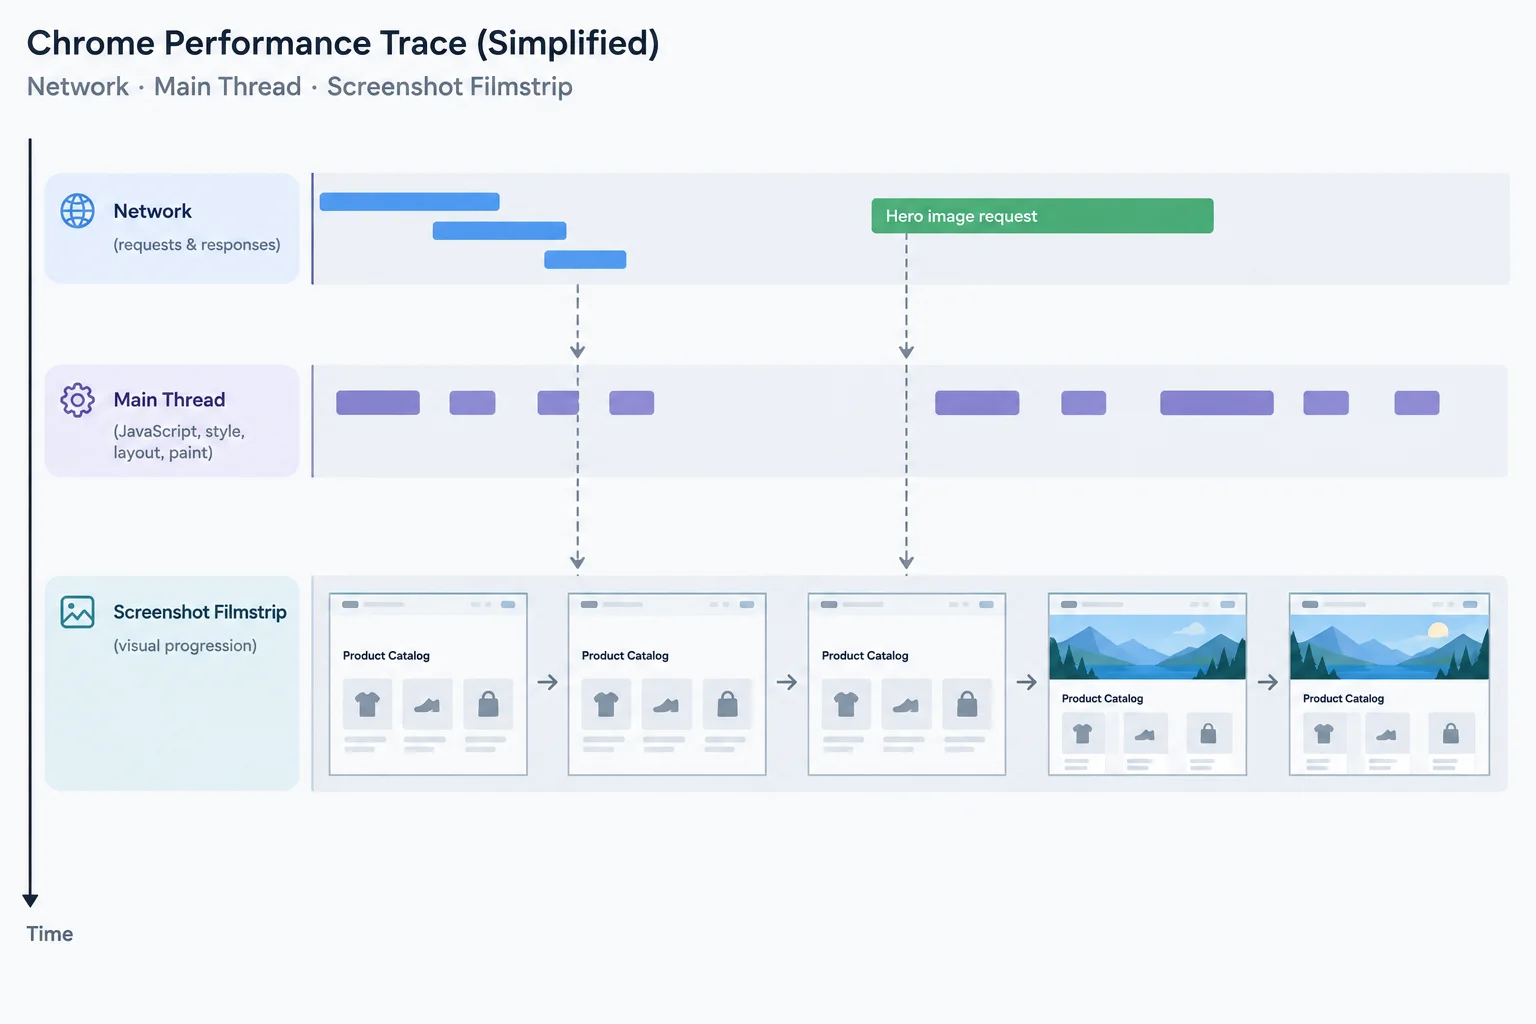Image resolution: width=1536 pixels, height=1024 pixels.
Task: Click the gear icon beside Main Thread
Action: 77,400
